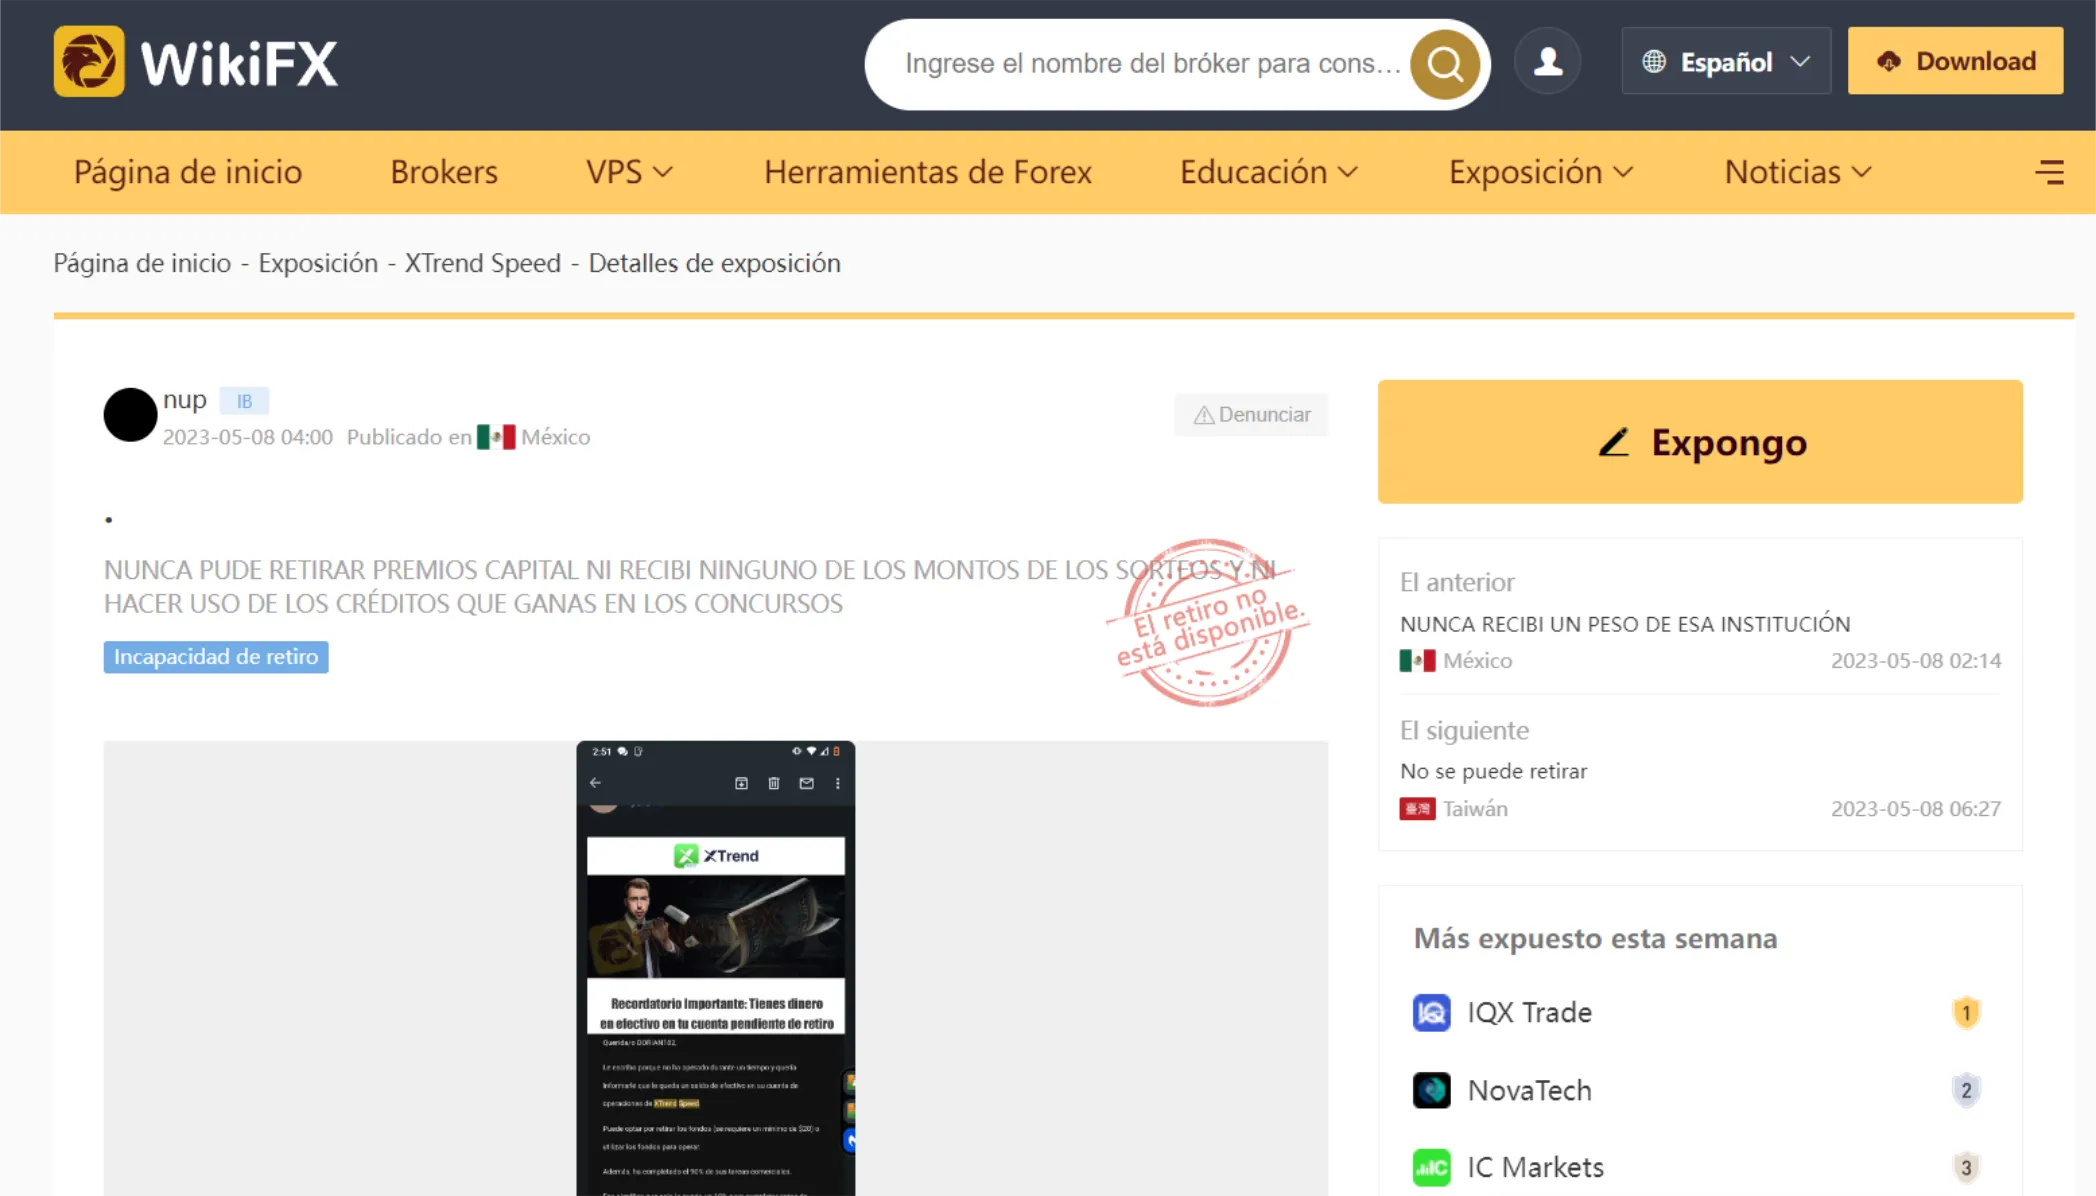Click the IC Markets broker logo
2096x1196 pixels.
click(1431, 1167)
